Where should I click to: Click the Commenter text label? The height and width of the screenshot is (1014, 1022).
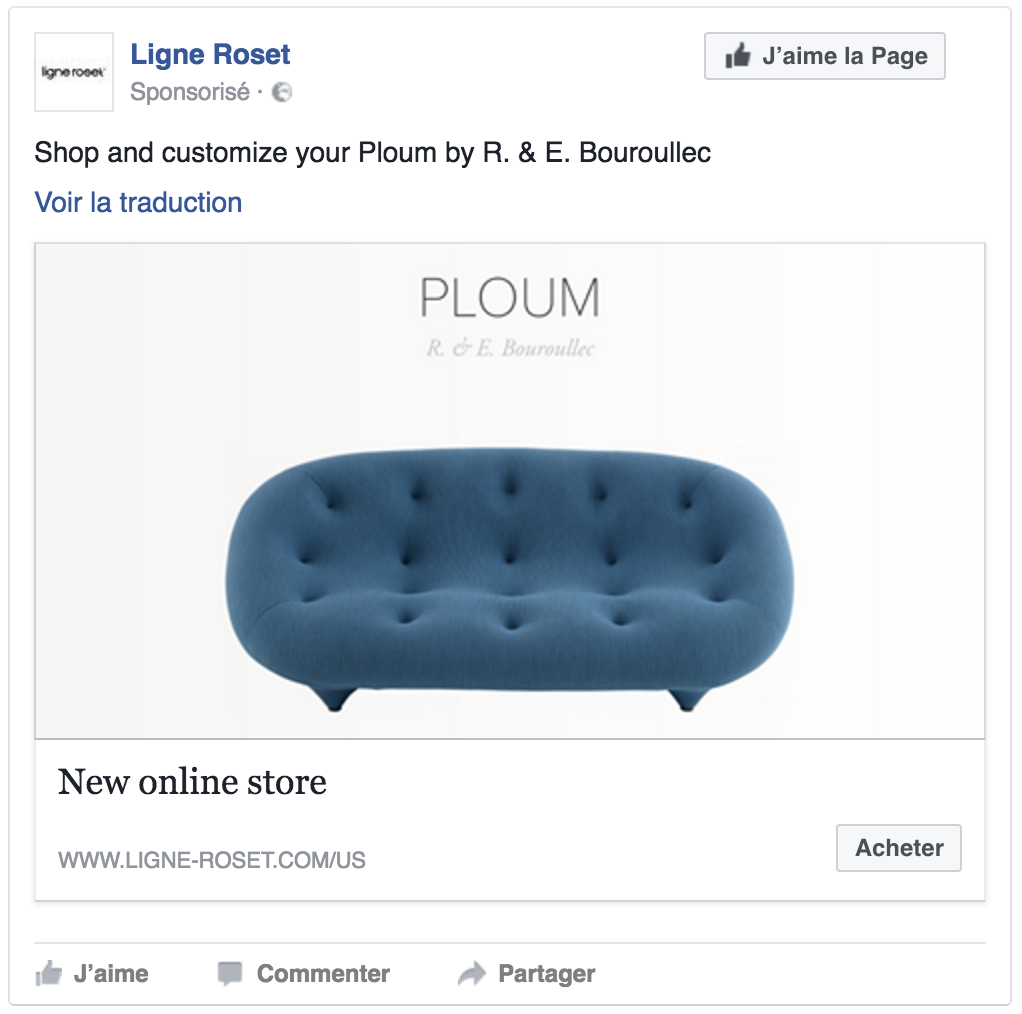pos(323,974)
